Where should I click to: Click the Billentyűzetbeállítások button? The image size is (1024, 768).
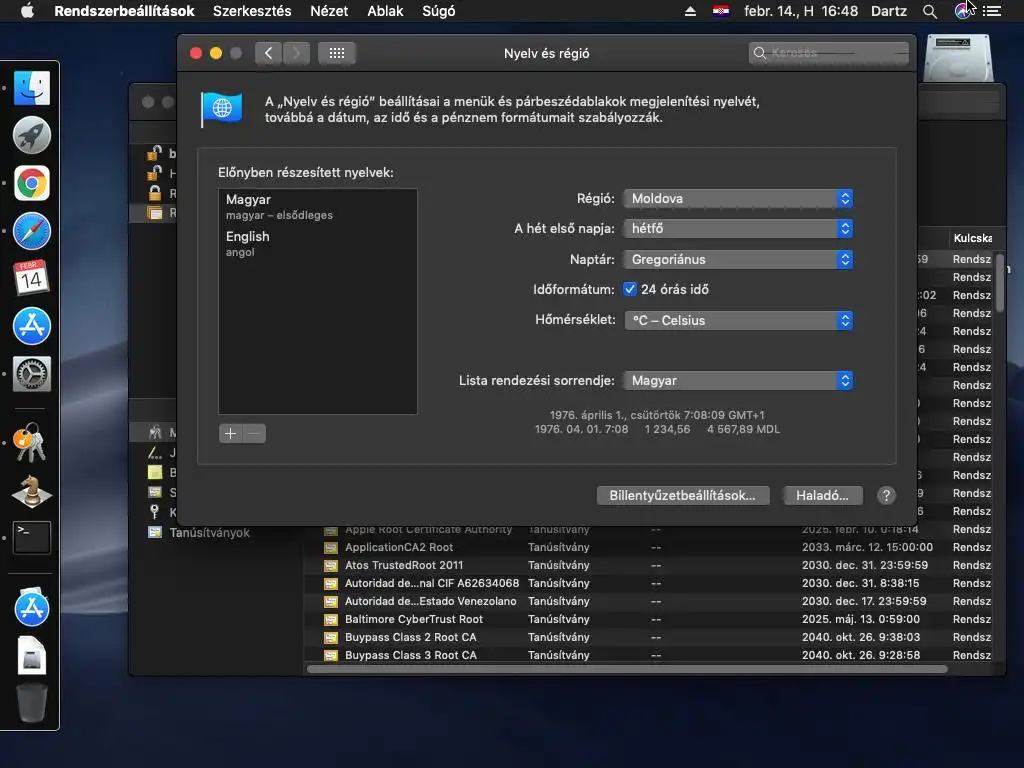point(682,496)
